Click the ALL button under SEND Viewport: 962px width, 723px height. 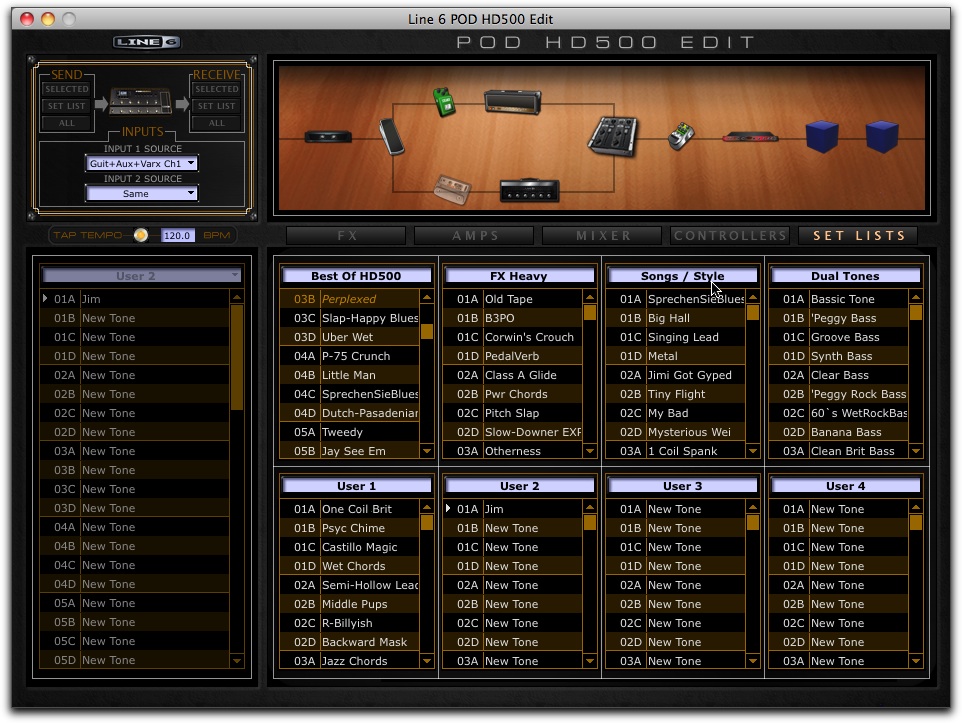point(66,123)
